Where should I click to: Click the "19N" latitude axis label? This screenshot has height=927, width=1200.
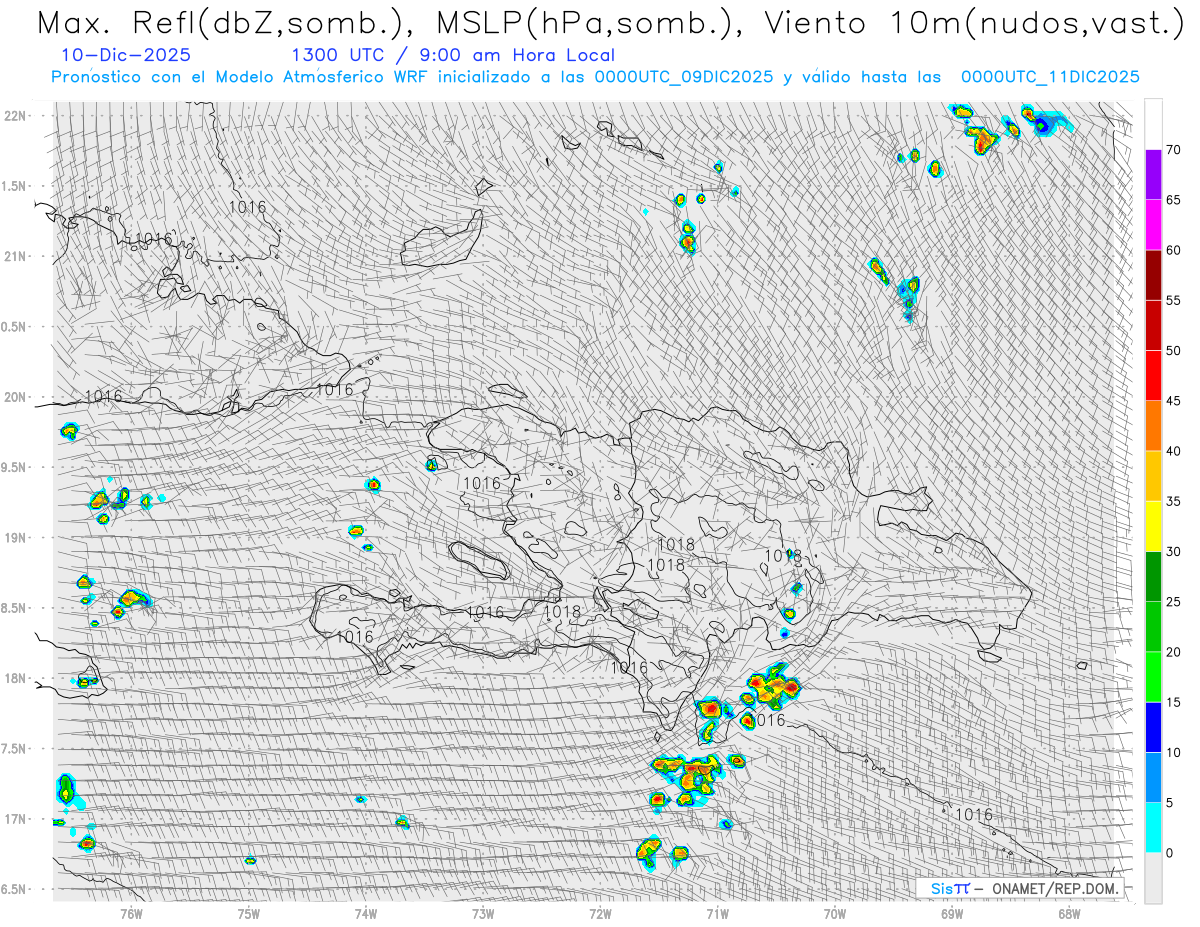point(17,537)
